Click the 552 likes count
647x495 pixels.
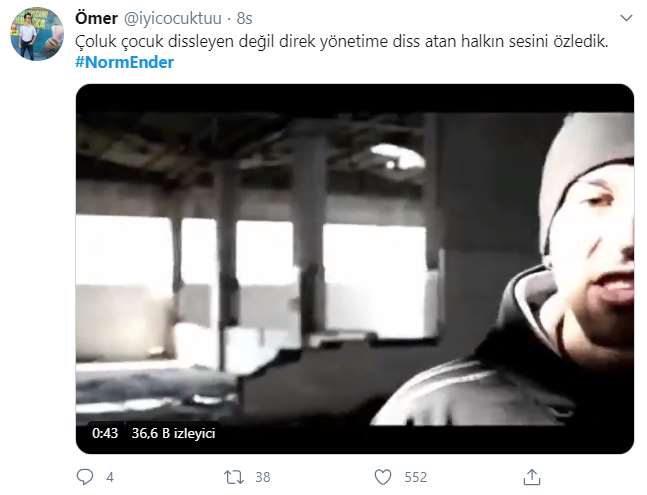pyautogui.click(x=416, y=477)
